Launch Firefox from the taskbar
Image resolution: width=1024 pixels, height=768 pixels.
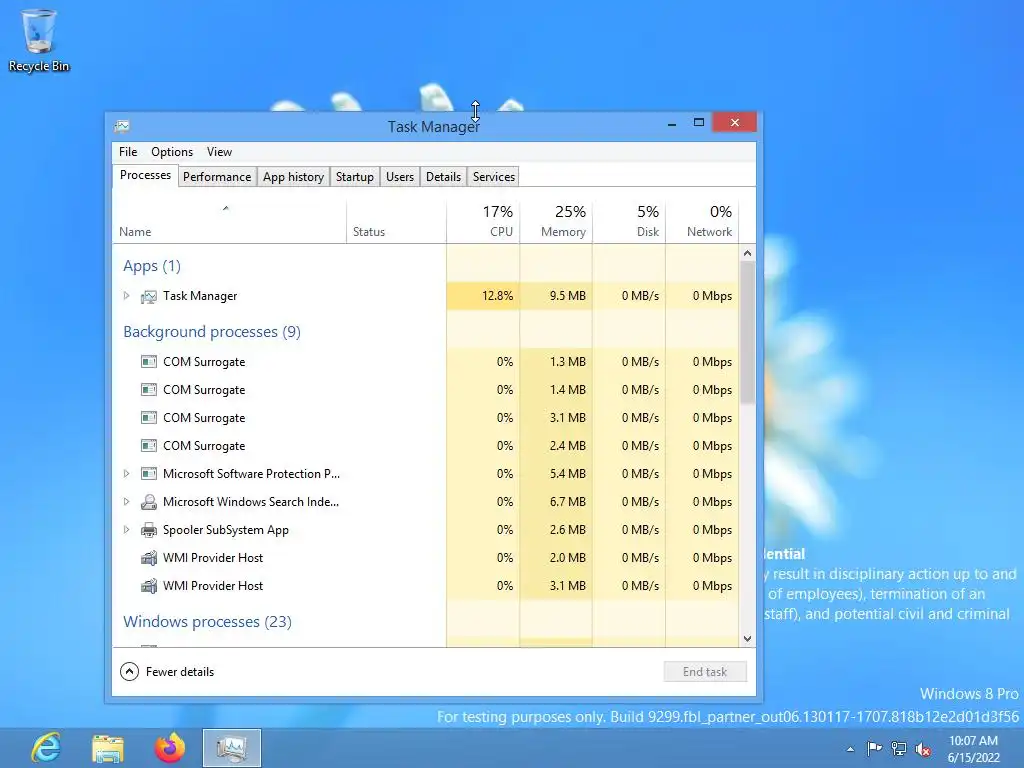pos(170,748)
